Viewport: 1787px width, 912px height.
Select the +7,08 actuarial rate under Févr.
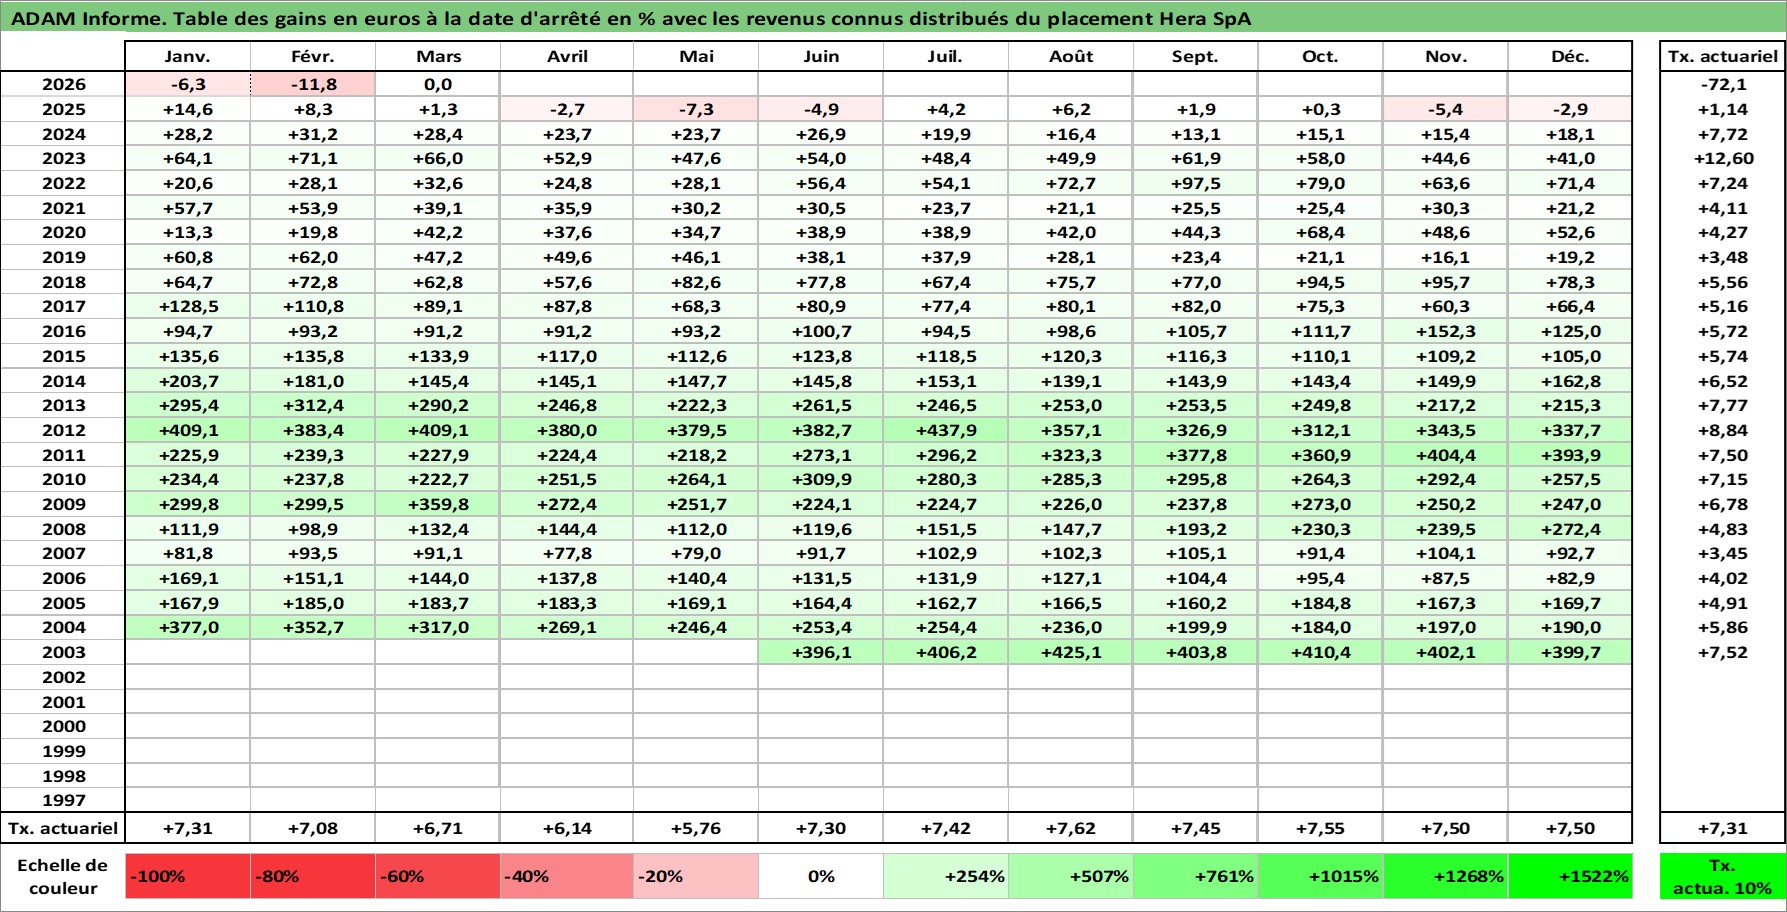click(x=313, y=828)
